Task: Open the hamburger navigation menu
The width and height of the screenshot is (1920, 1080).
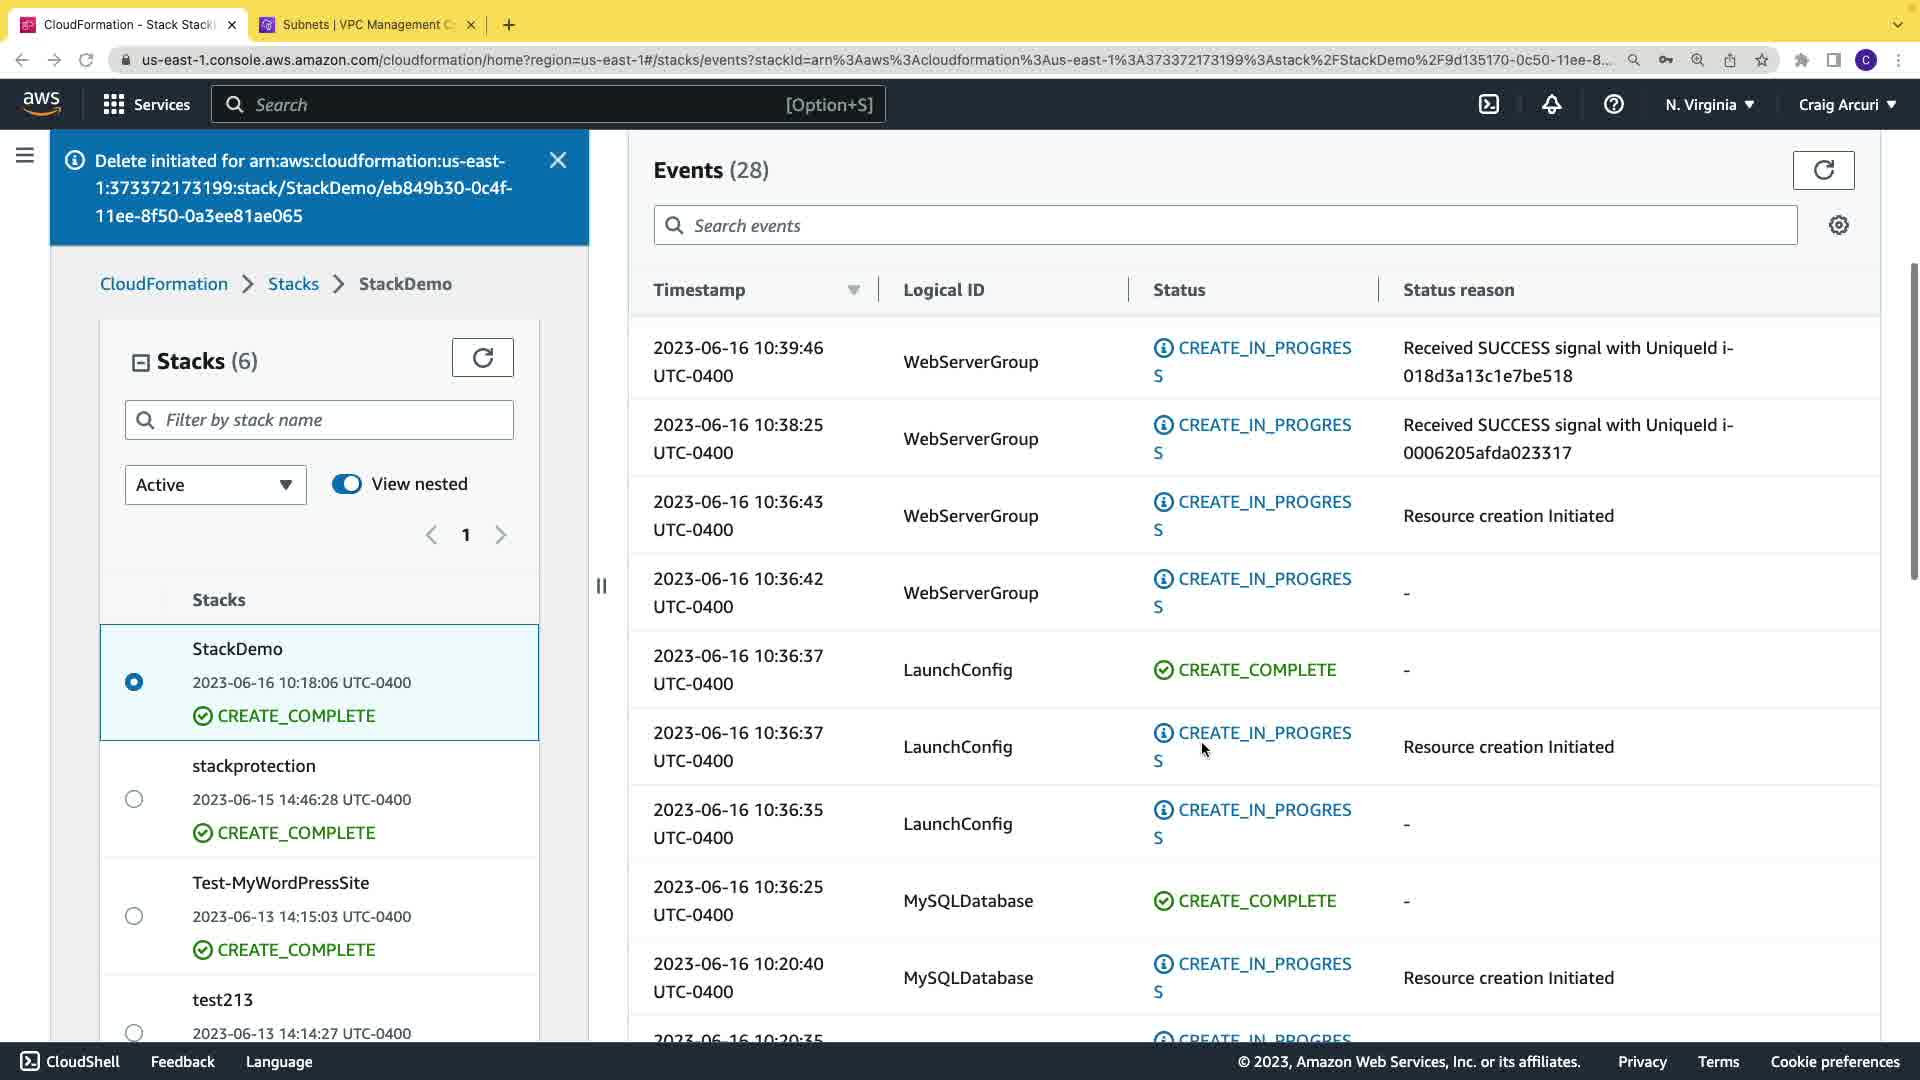Action: click(25, 155)
